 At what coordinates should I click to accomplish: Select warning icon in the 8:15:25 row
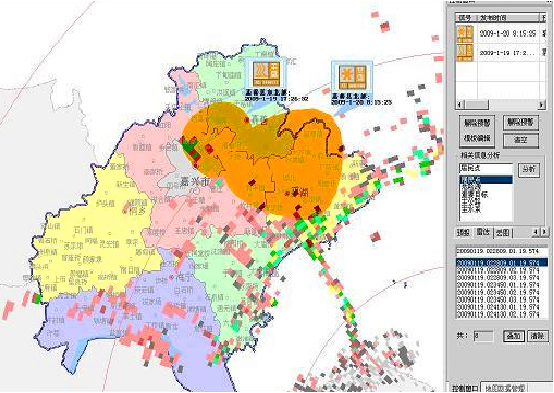pyautogui.click(x=465, y=34)
